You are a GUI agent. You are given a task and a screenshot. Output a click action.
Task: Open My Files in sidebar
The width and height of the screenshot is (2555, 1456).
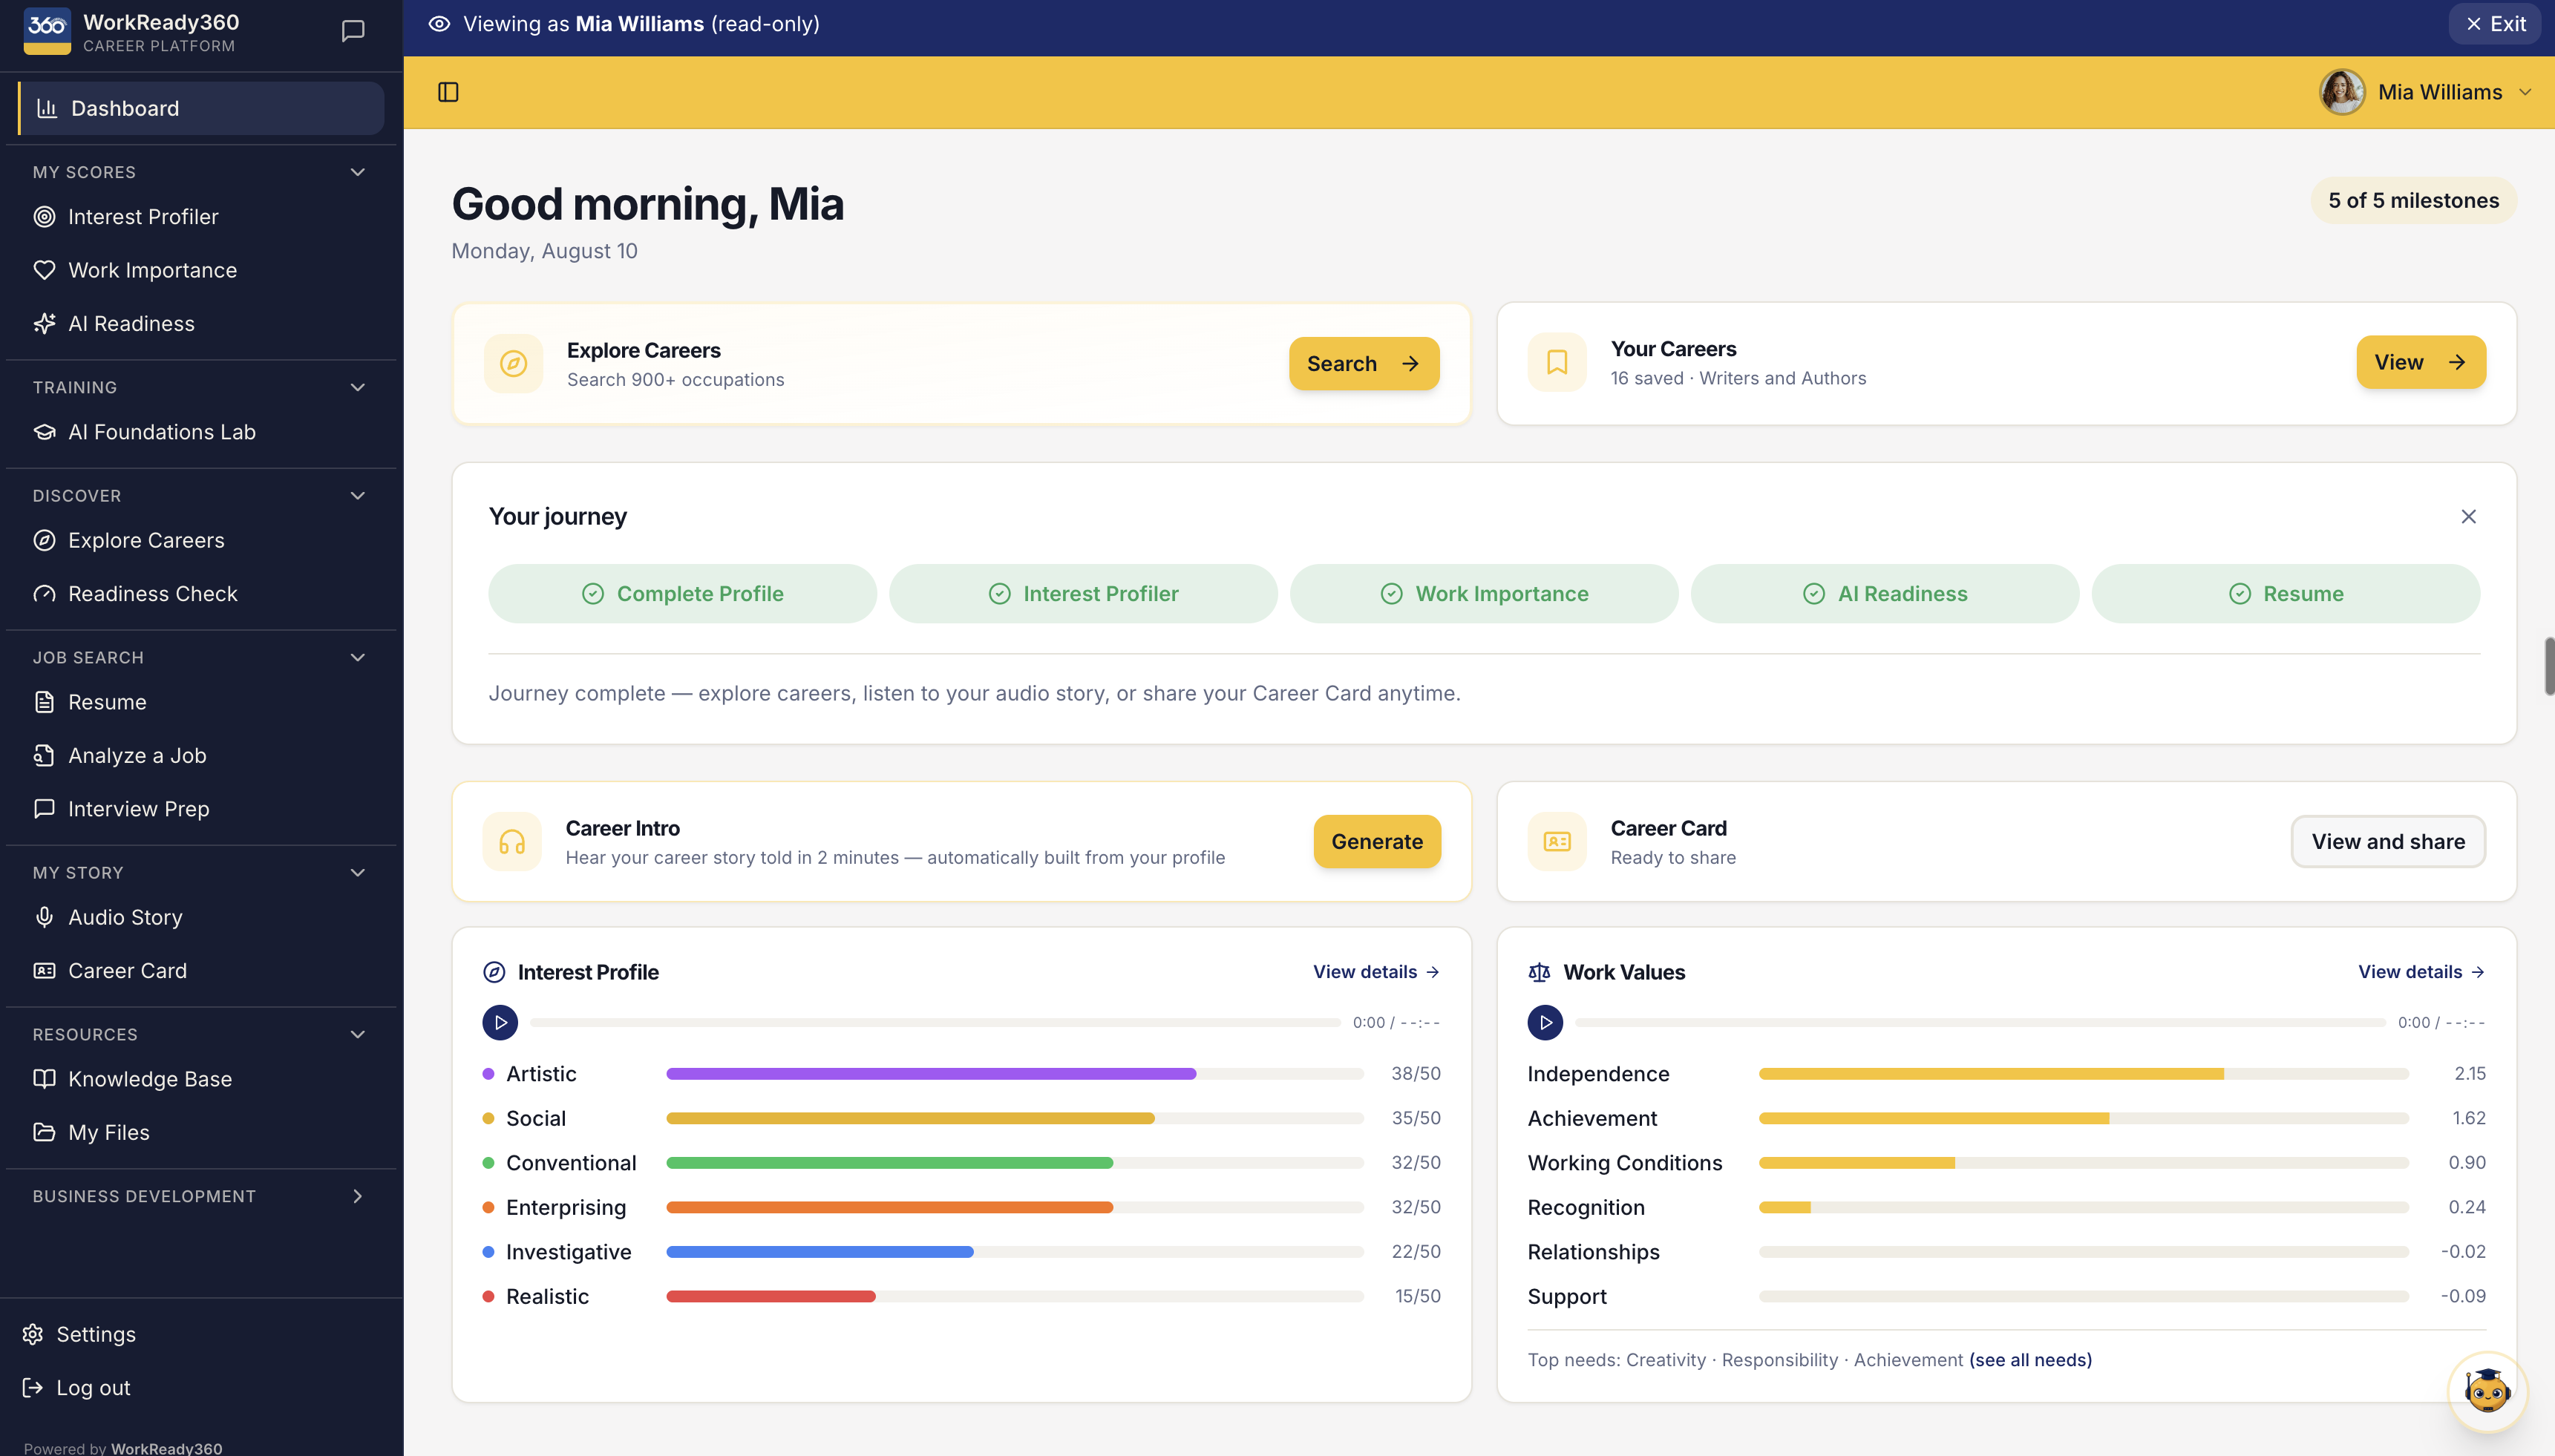point(201,1133)
